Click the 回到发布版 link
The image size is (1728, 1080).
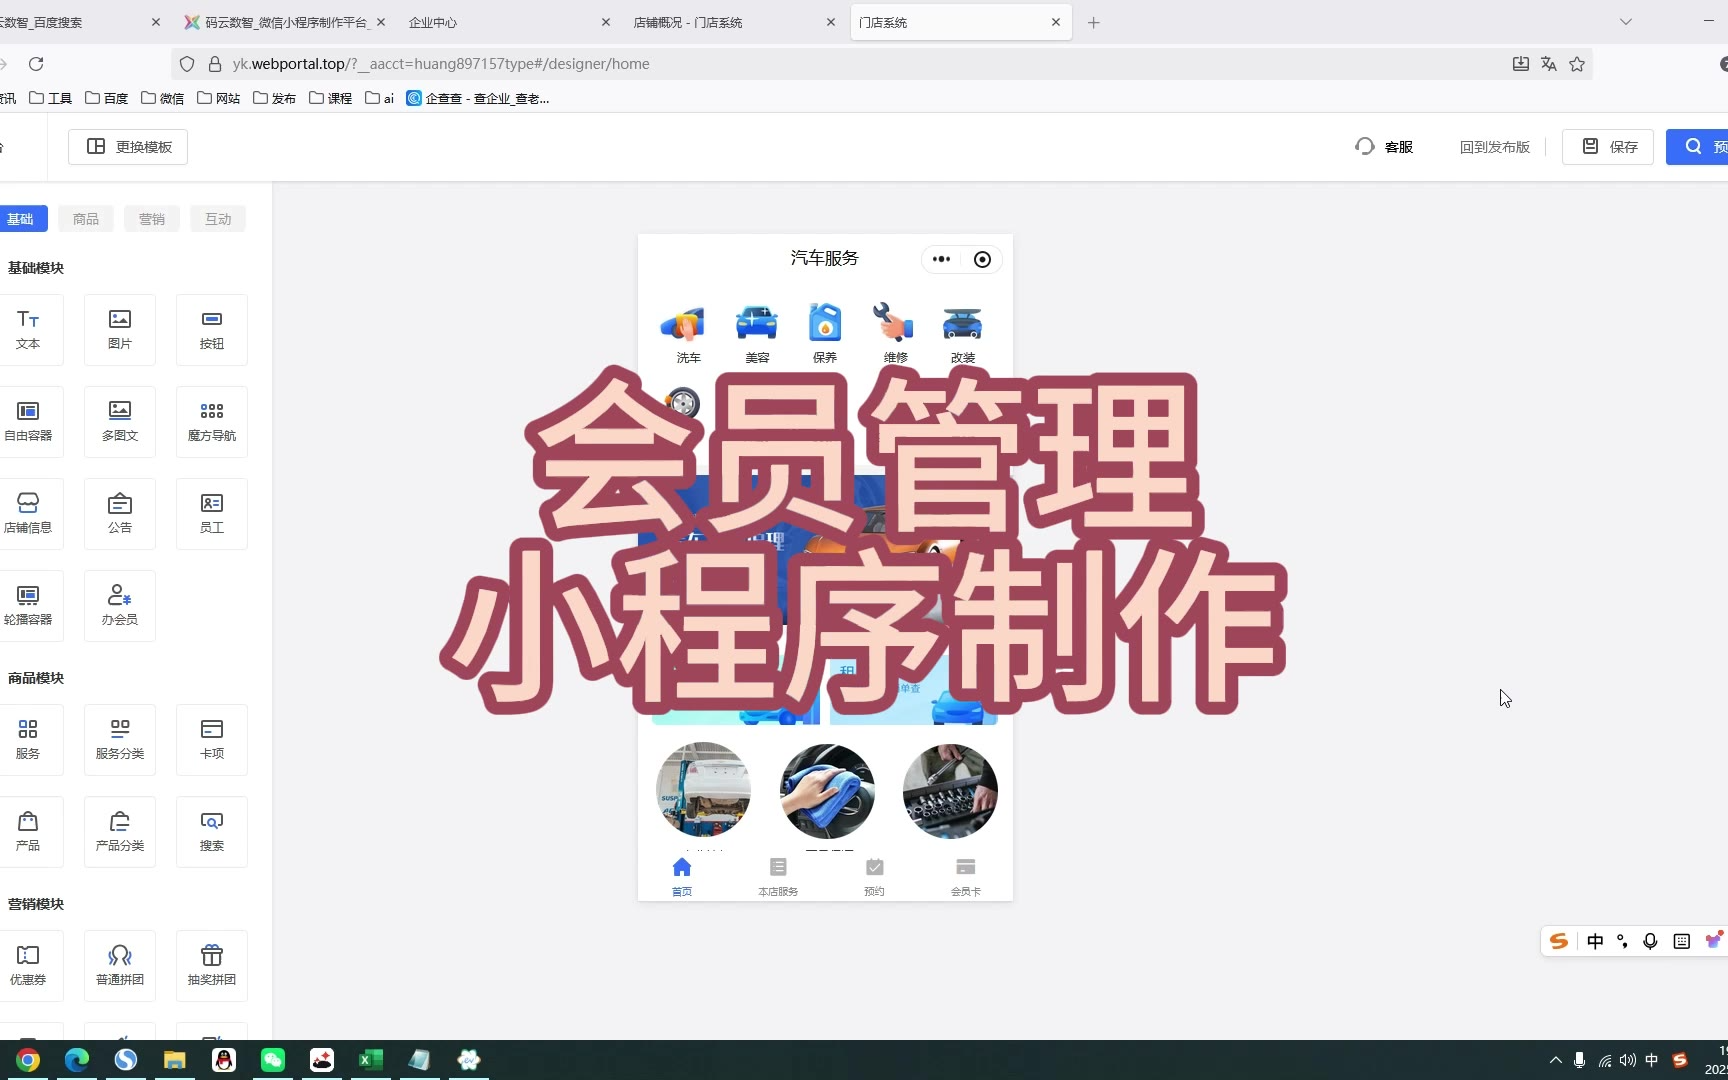pos(1494,147)
